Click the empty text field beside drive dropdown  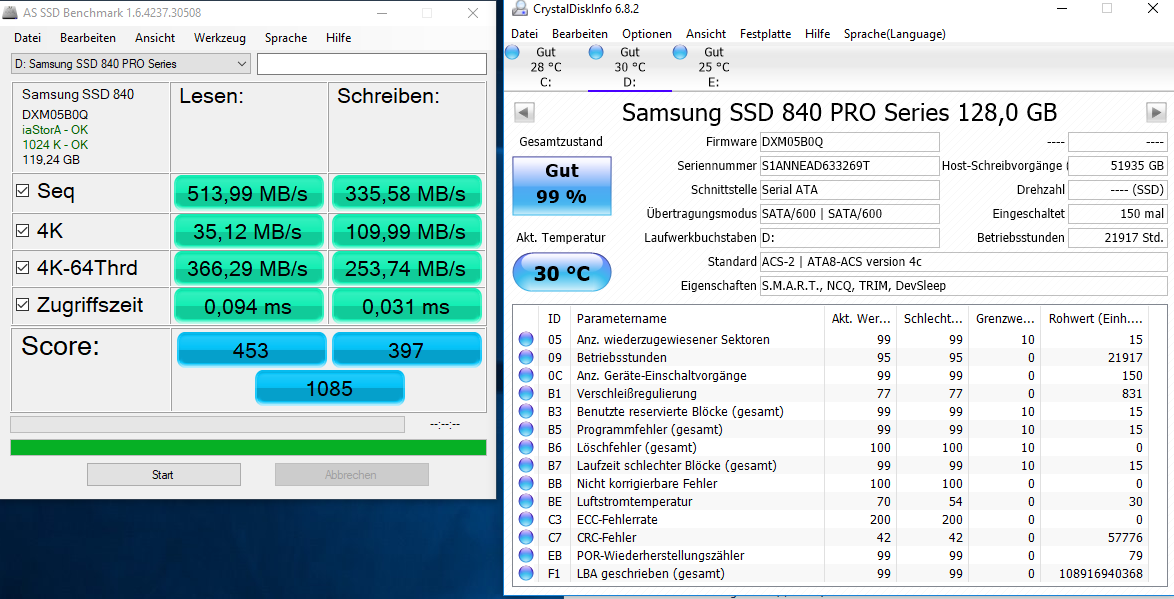pyautogui.click(x=371, y=64)
